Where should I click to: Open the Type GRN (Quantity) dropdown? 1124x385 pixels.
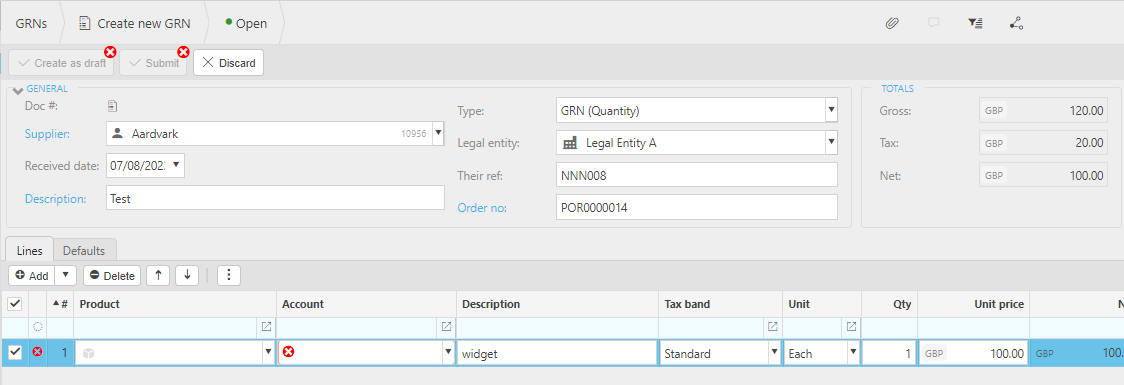click(x=831, y=110)
